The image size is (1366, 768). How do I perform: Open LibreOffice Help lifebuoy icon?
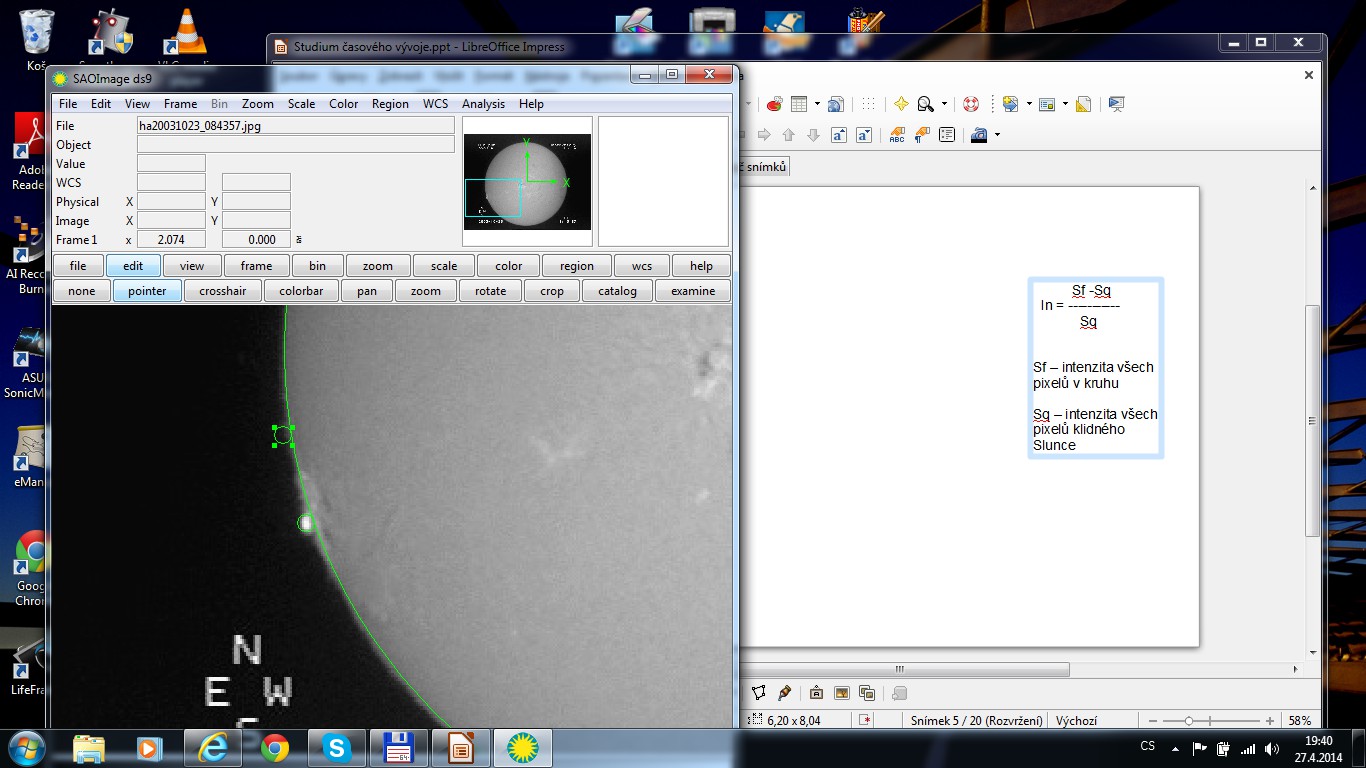pos(970,104)
